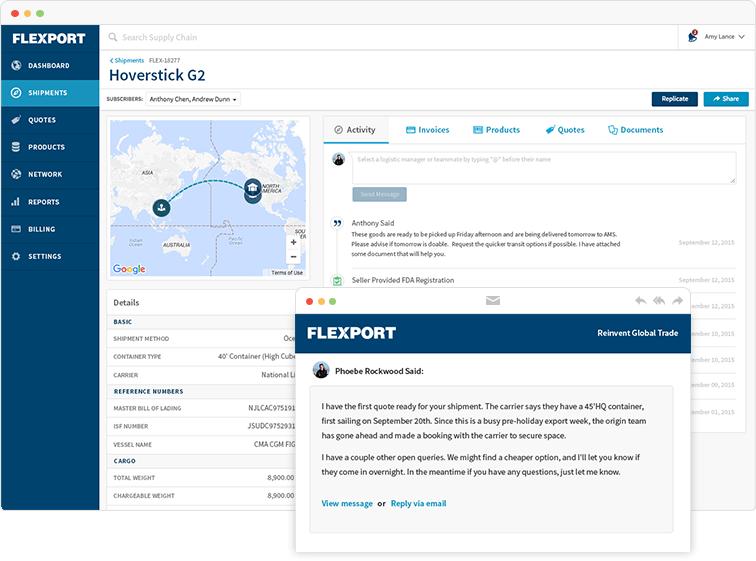The width and height of the screenshot is (756, 561).
Task: Click the message text box in Activity
Action: (x=544, y=168)
